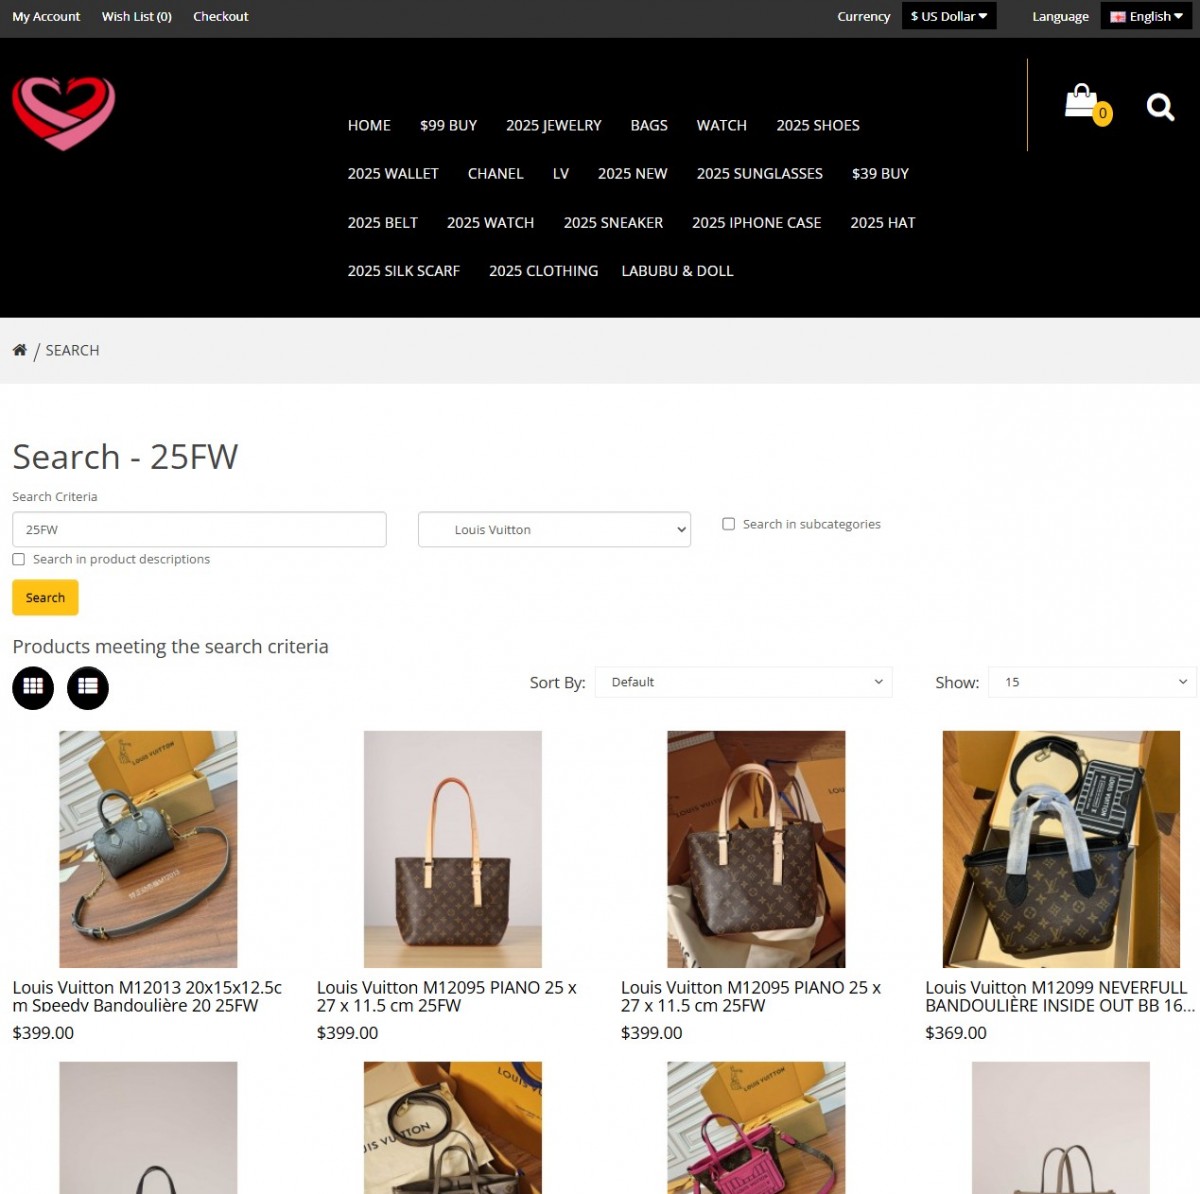Viewport: 1200px width, 1194px height.
Task: Open the 2025 SILK SCARF menu item
Action: point(404,271)
